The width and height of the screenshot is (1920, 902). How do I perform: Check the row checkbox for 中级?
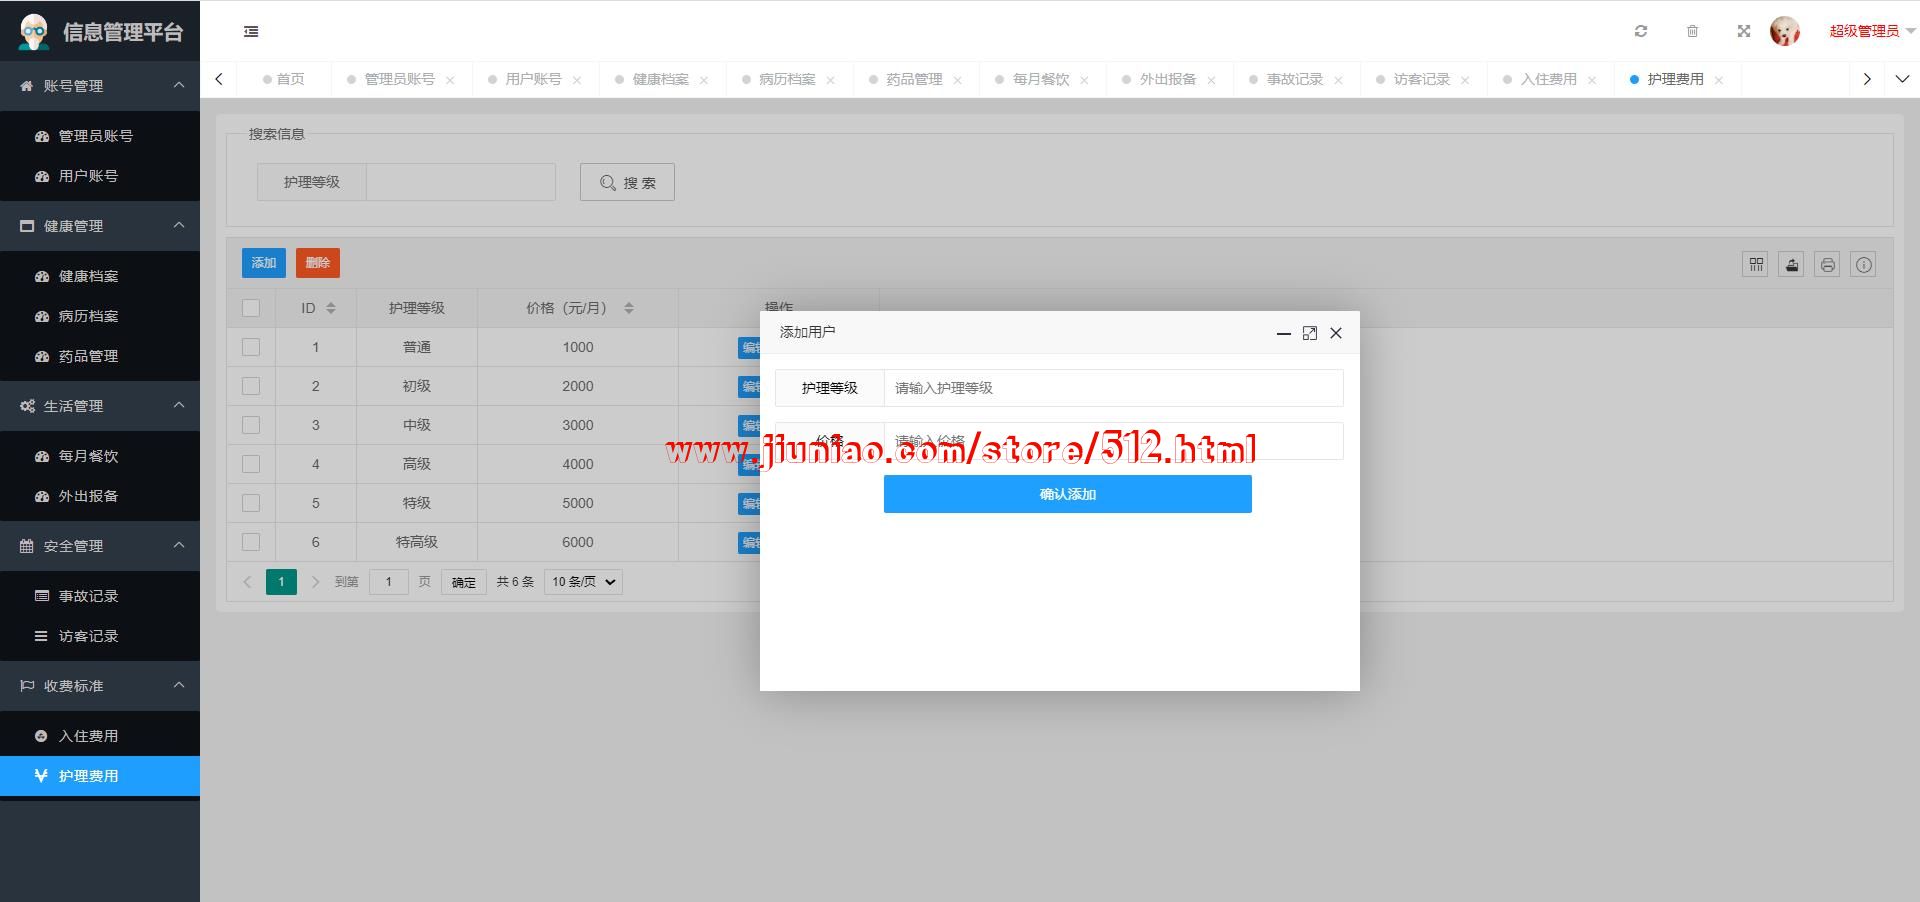coord(251,425)
